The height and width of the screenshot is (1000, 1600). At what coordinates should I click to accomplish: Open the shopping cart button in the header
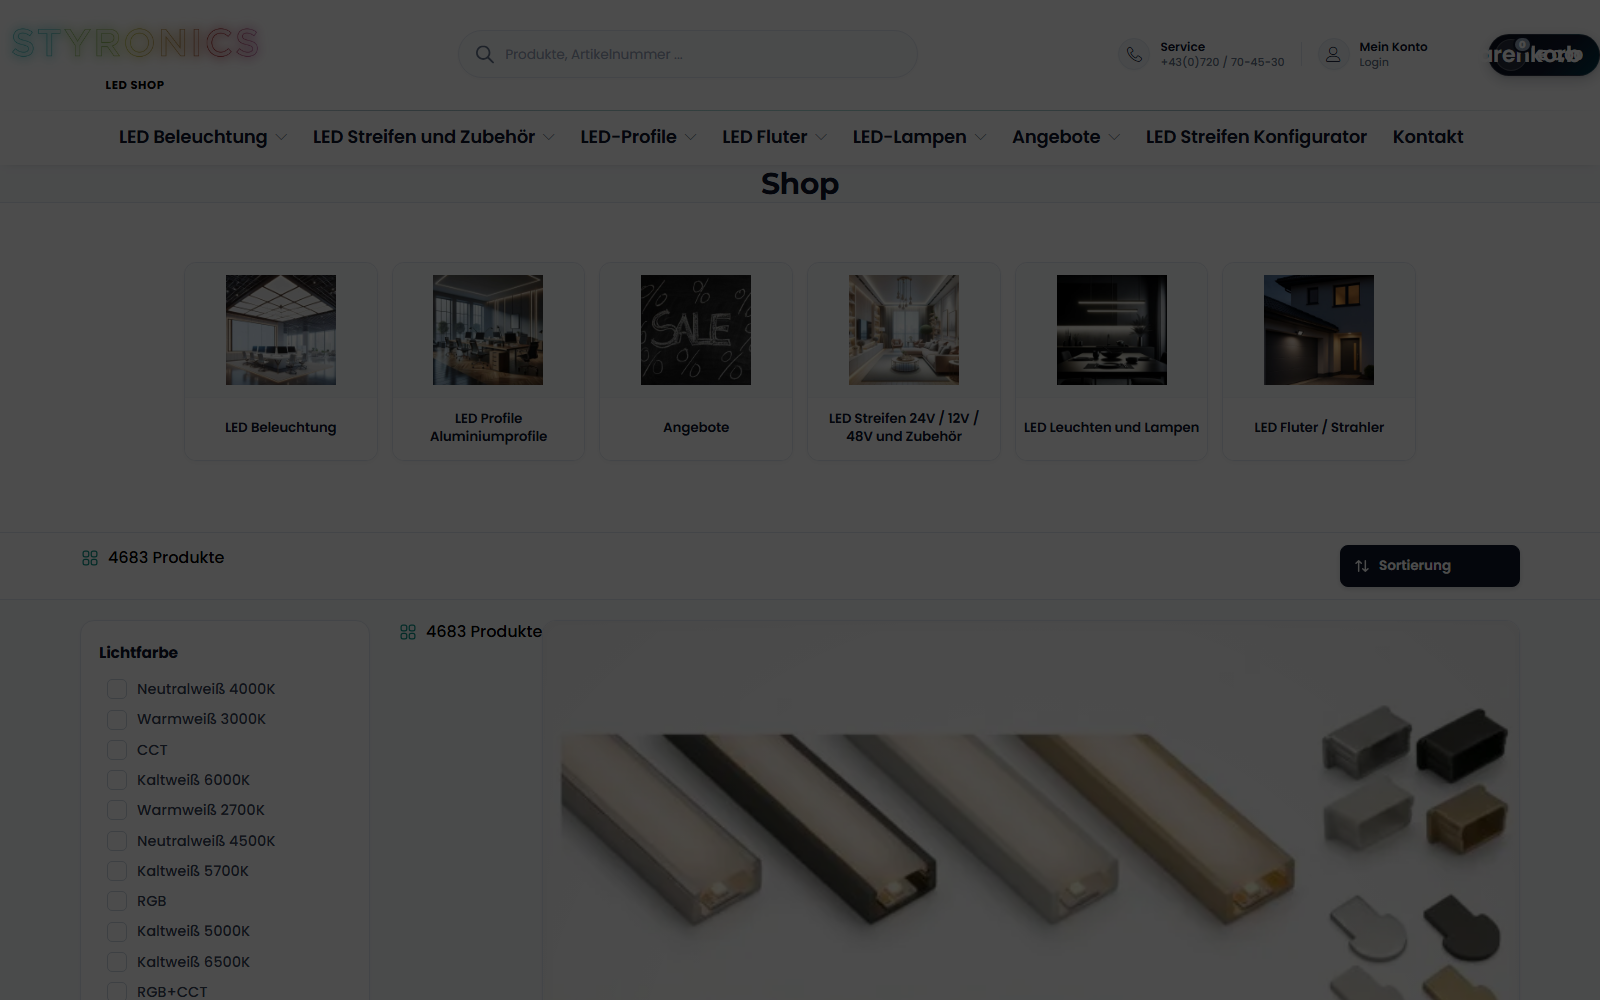pyautogui.click(x=1543, y=55)
